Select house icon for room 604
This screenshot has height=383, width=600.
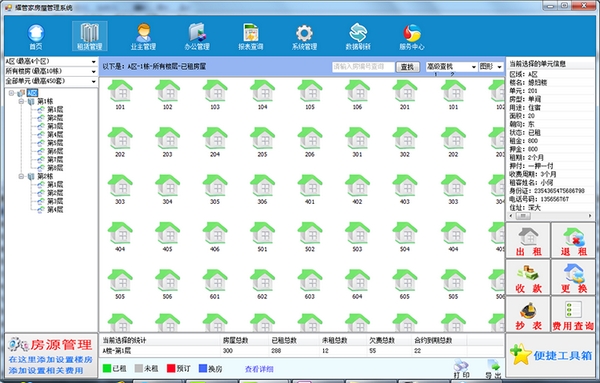tap(357, 280)
